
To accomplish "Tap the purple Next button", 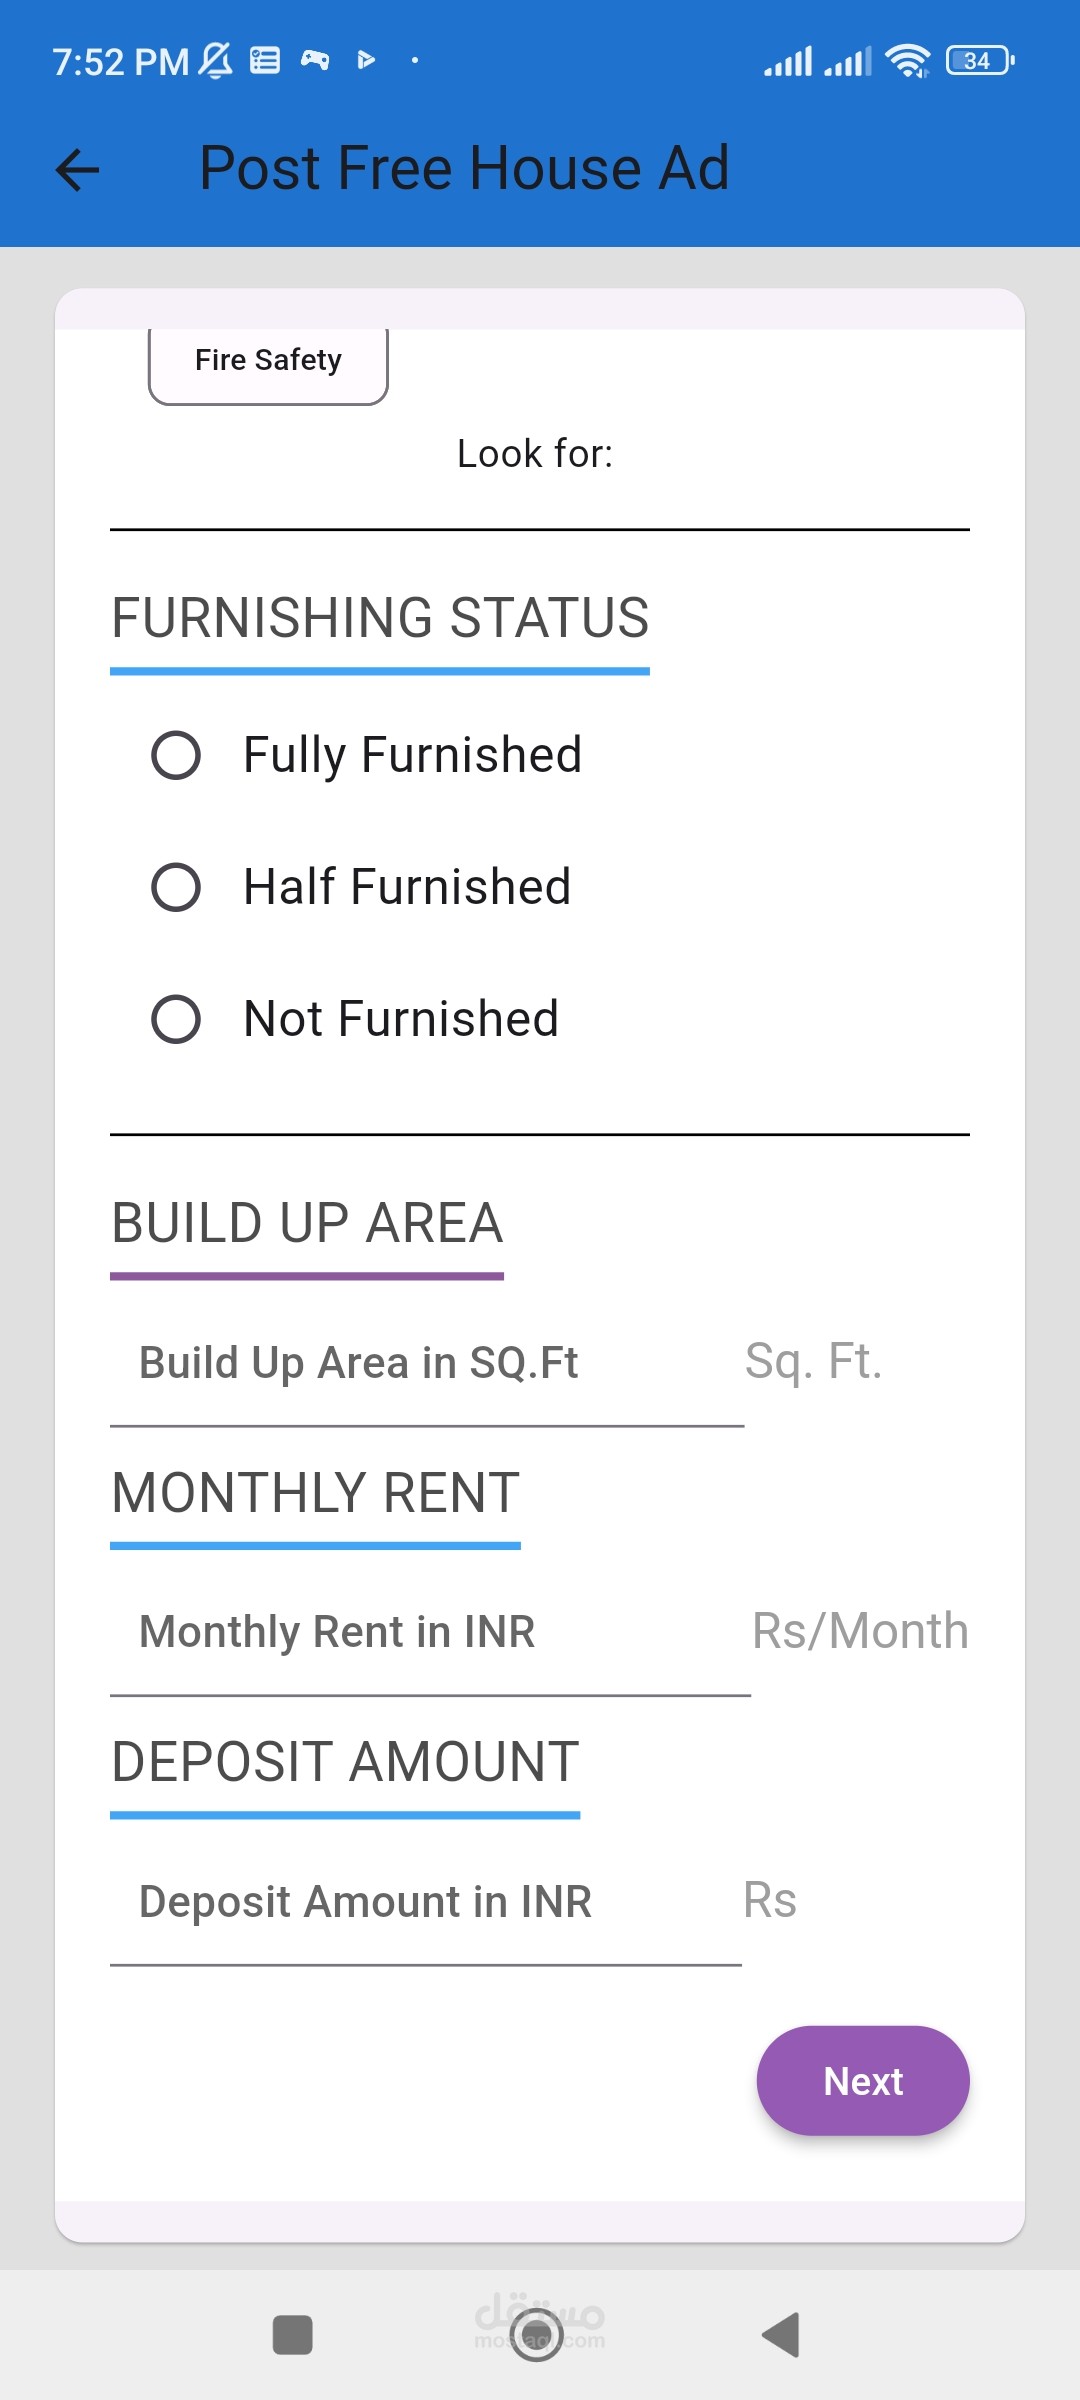I will [863, 2081].
